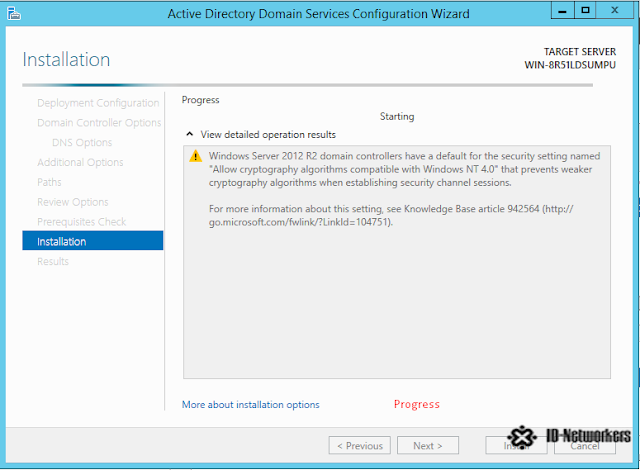Open Deployment Configuration step

pos(98,103)
